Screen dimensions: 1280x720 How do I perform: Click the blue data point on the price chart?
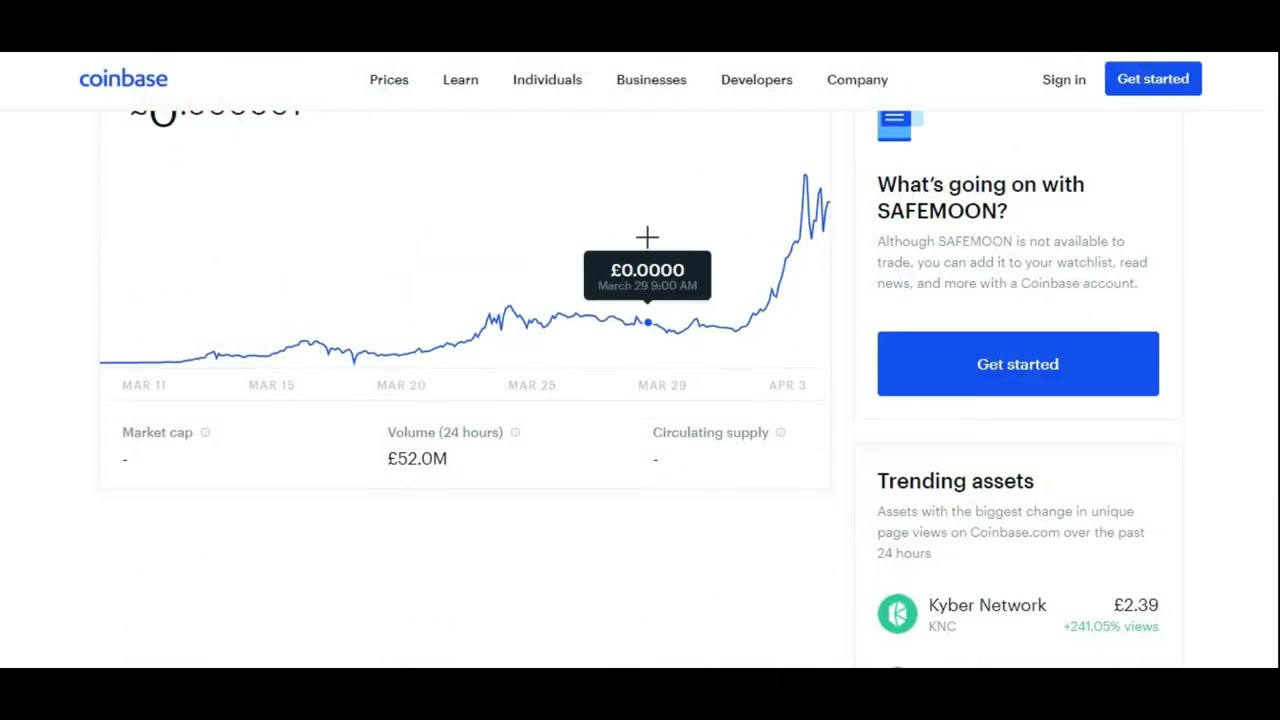(648, 322)
